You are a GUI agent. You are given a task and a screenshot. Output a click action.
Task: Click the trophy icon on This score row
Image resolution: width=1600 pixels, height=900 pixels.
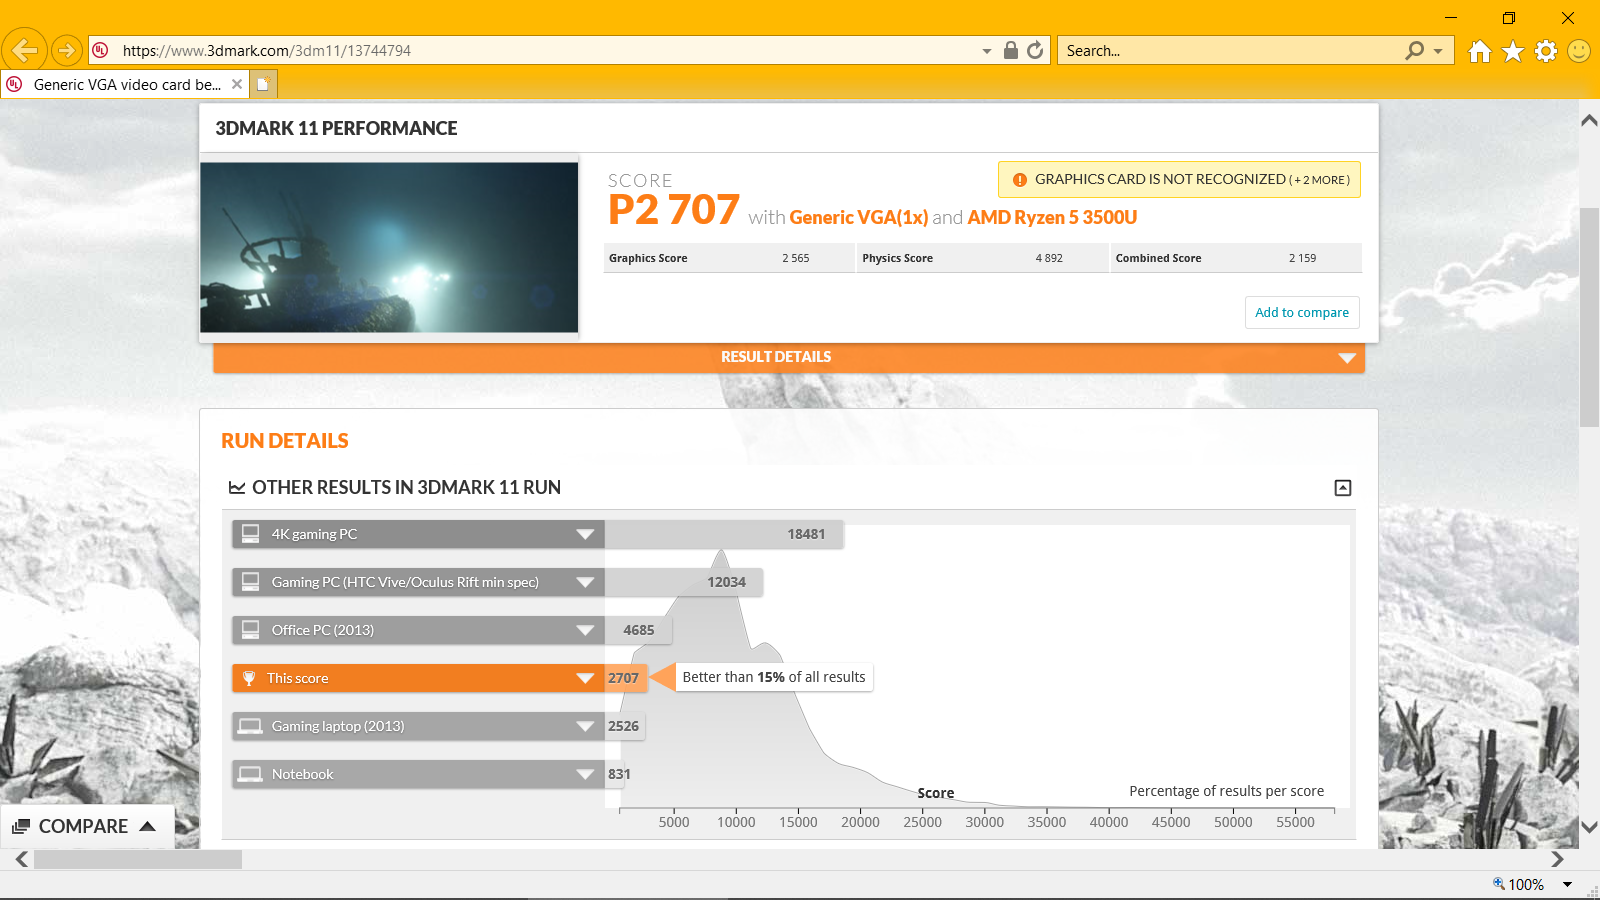pyautogui.click(x=249, y=678)
